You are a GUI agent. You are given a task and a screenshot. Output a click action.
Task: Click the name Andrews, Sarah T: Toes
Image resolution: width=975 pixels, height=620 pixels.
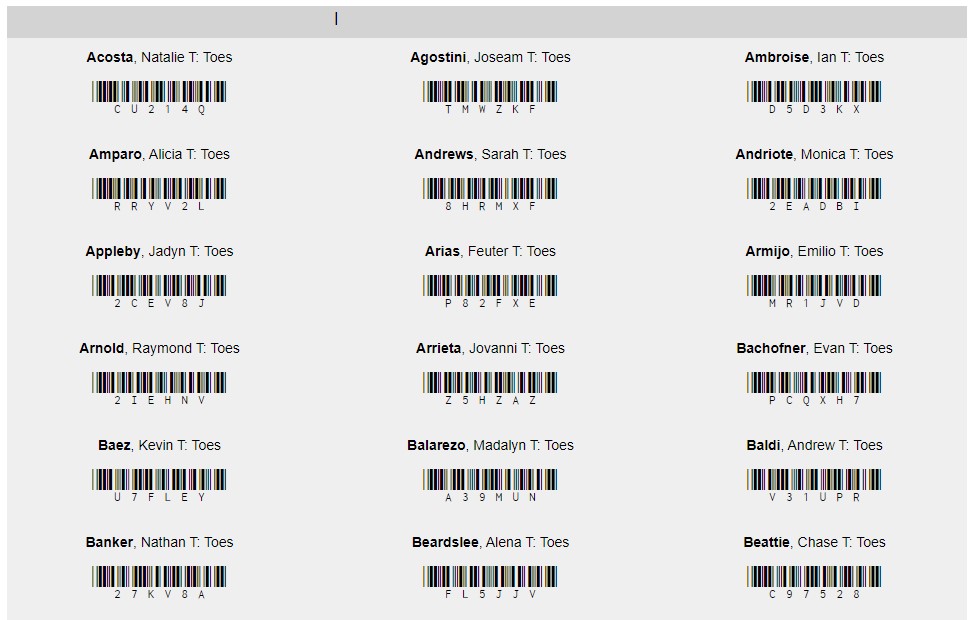tap(490, 154)
